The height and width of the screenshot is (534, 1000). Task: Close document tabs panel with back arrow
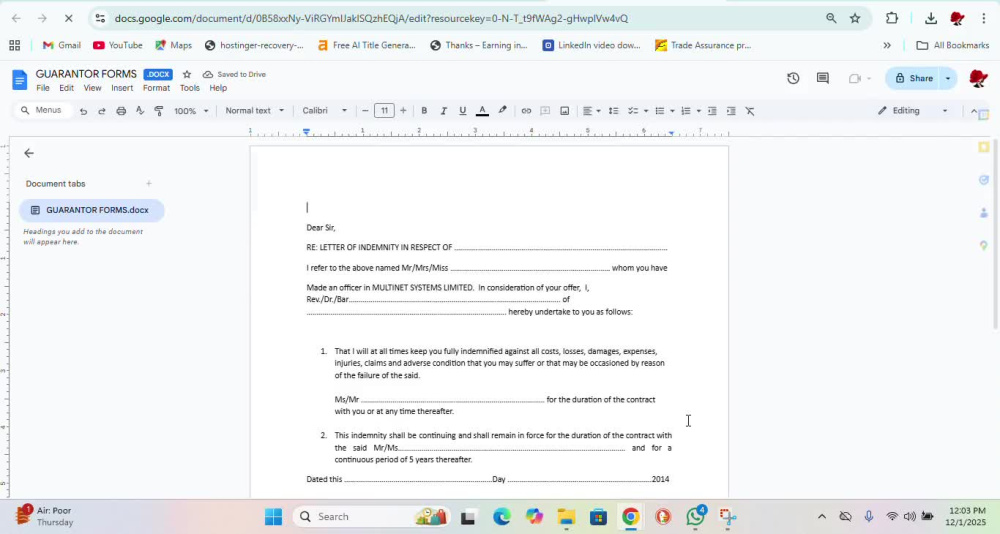(x=29, y=153)
